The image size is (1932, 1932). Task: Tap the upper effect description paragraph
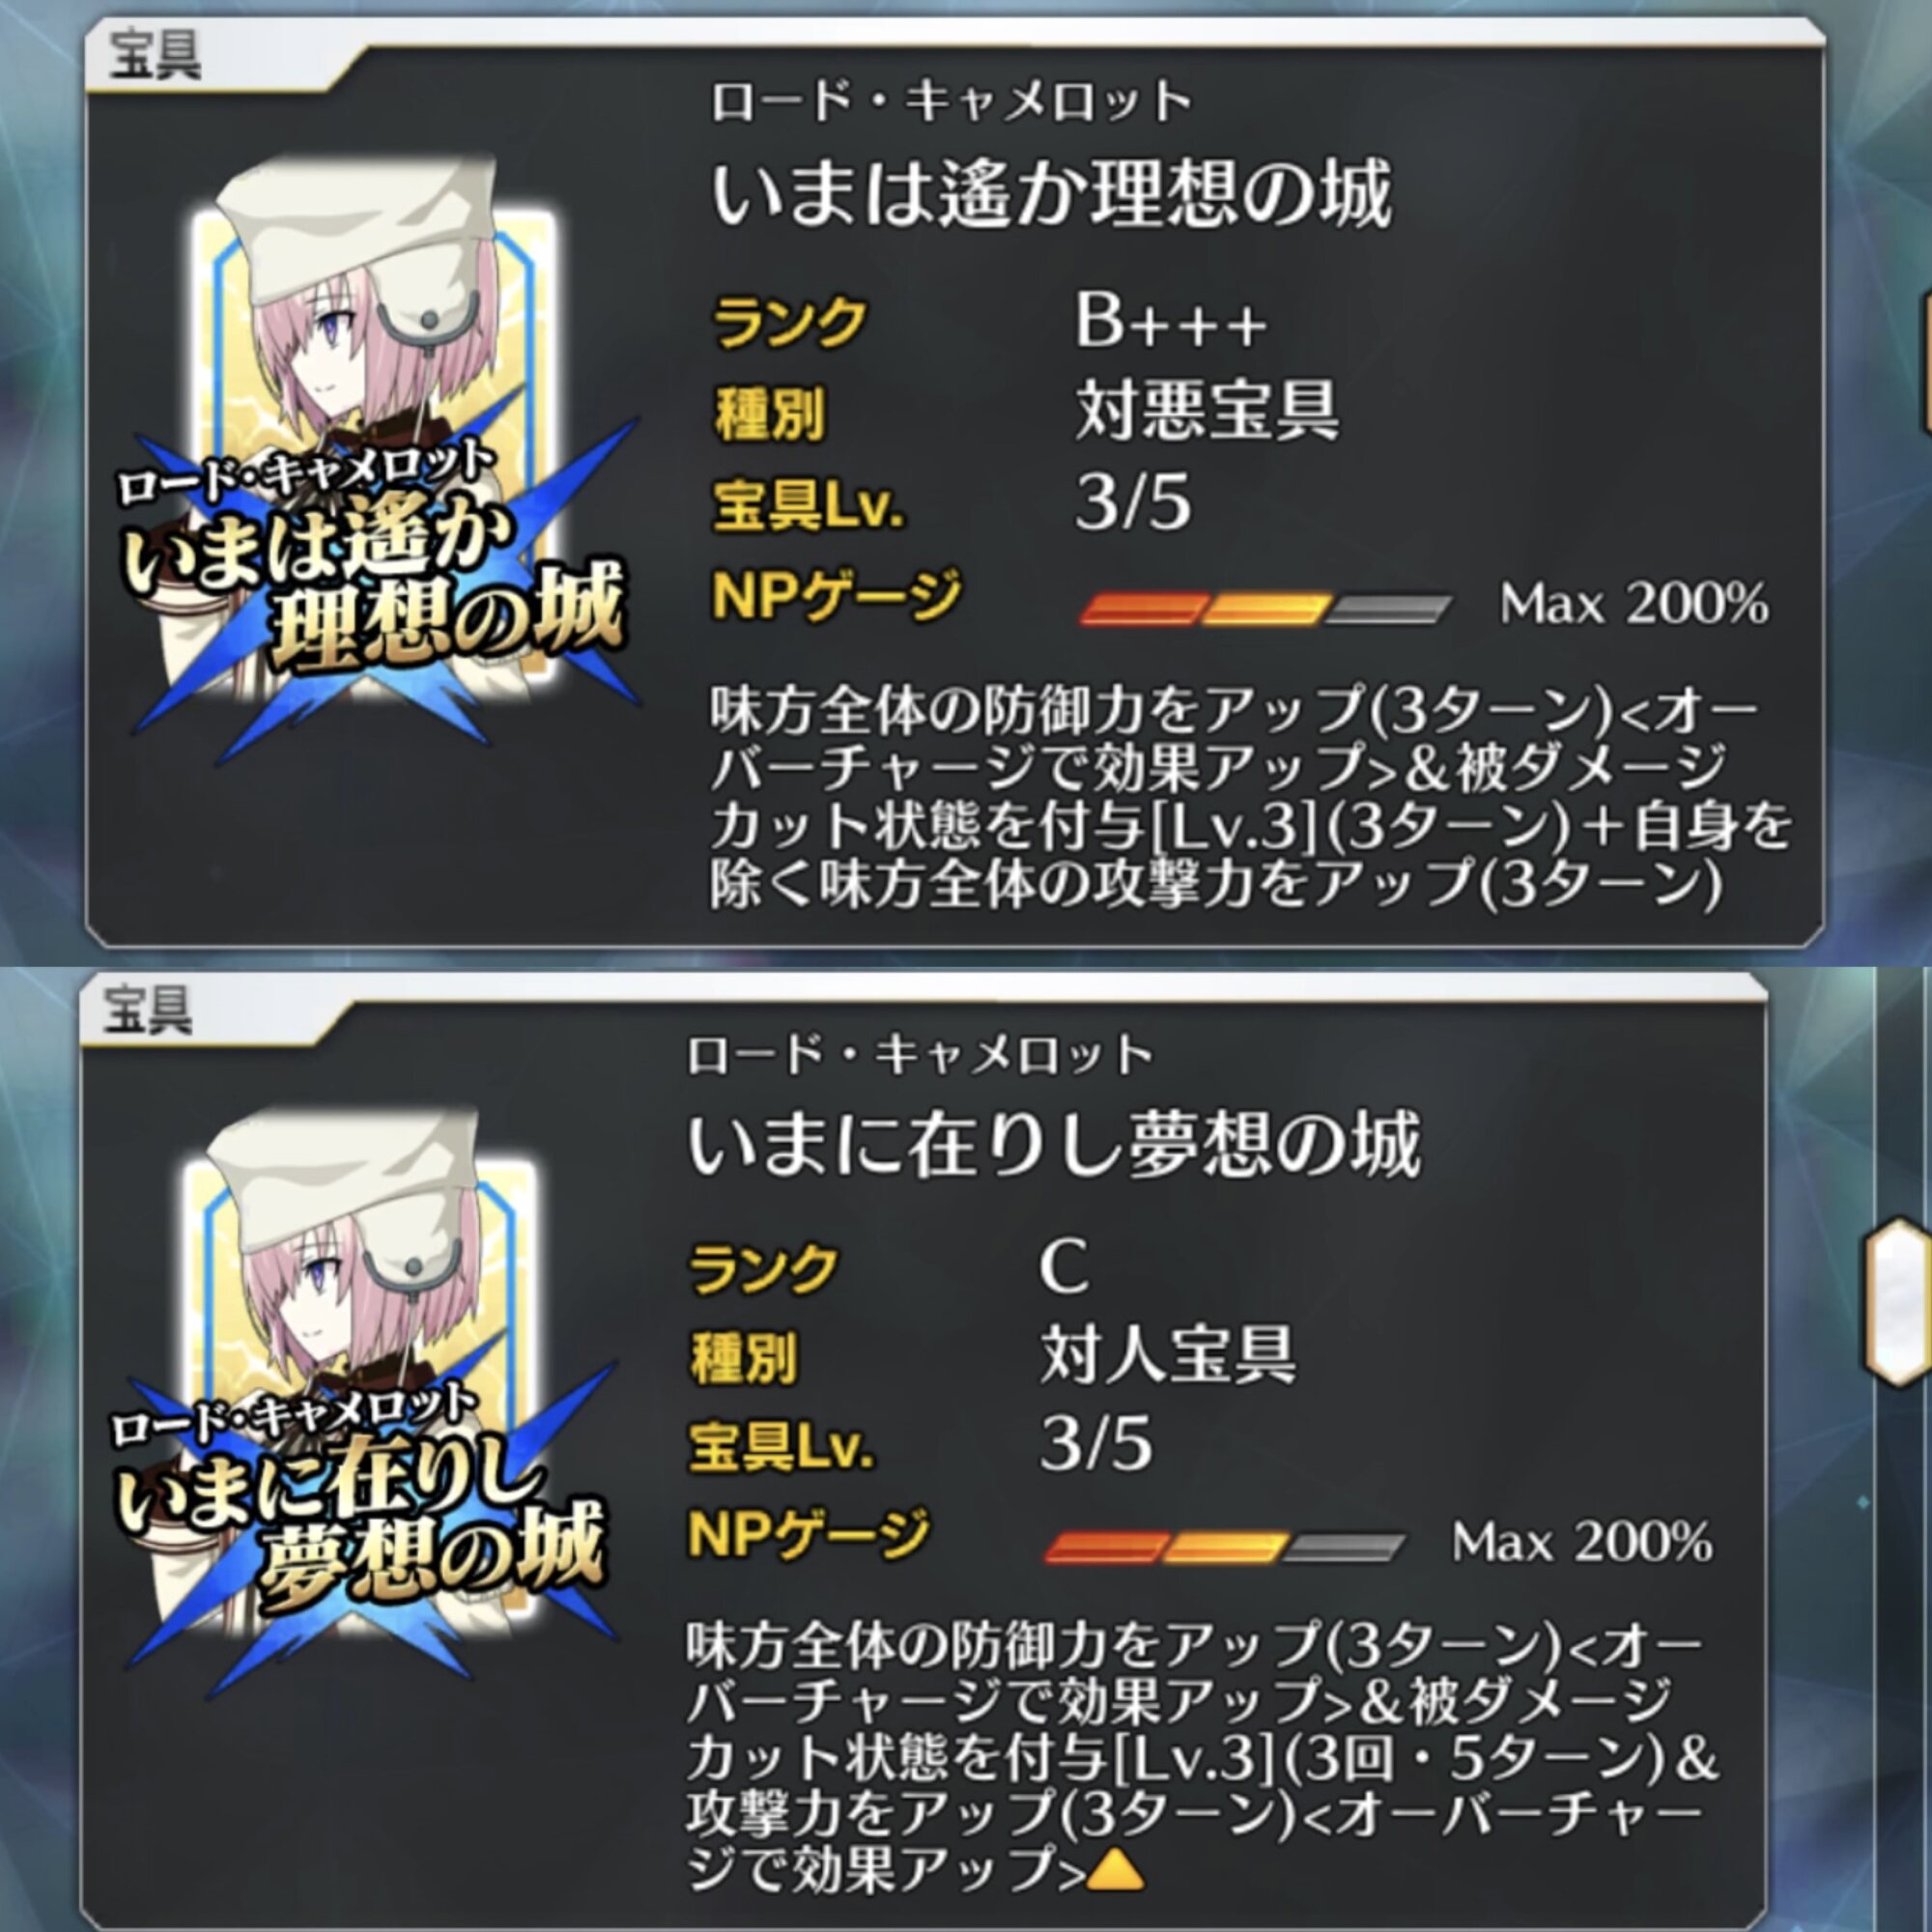(1250, 797)
